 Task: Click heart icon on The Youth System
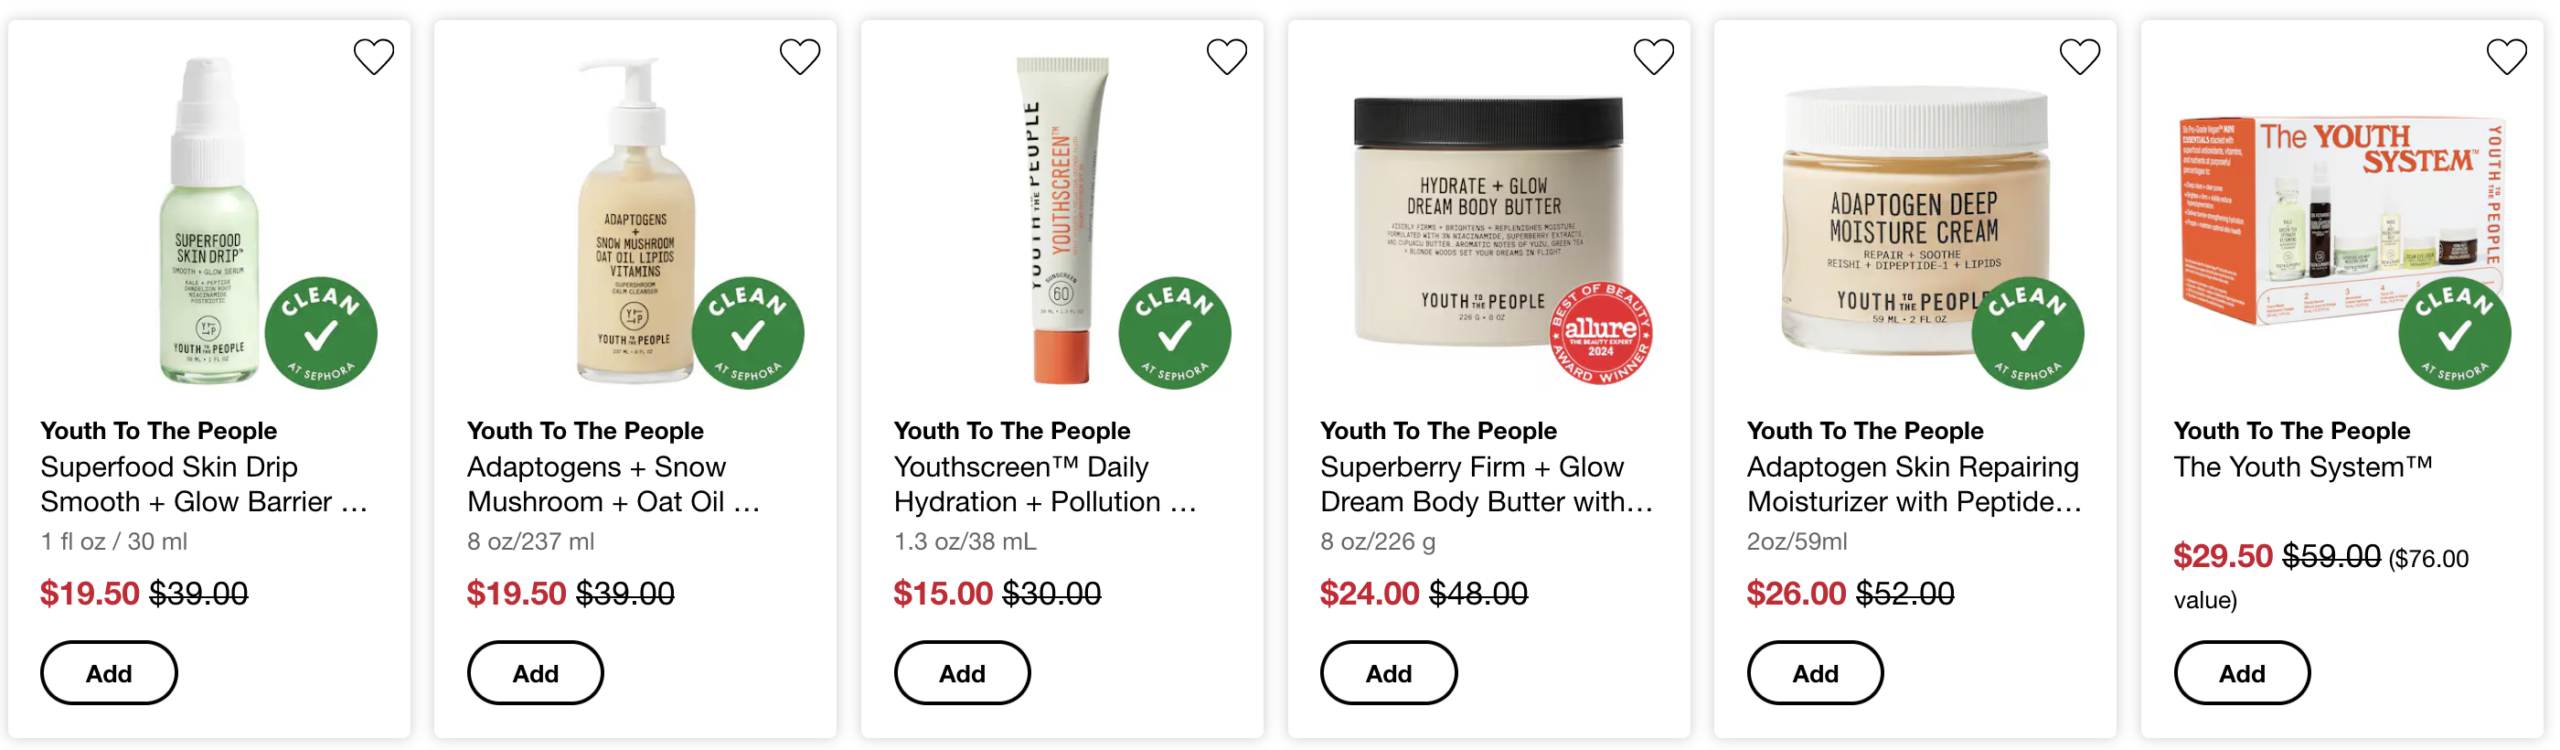tap(2506, 57)
